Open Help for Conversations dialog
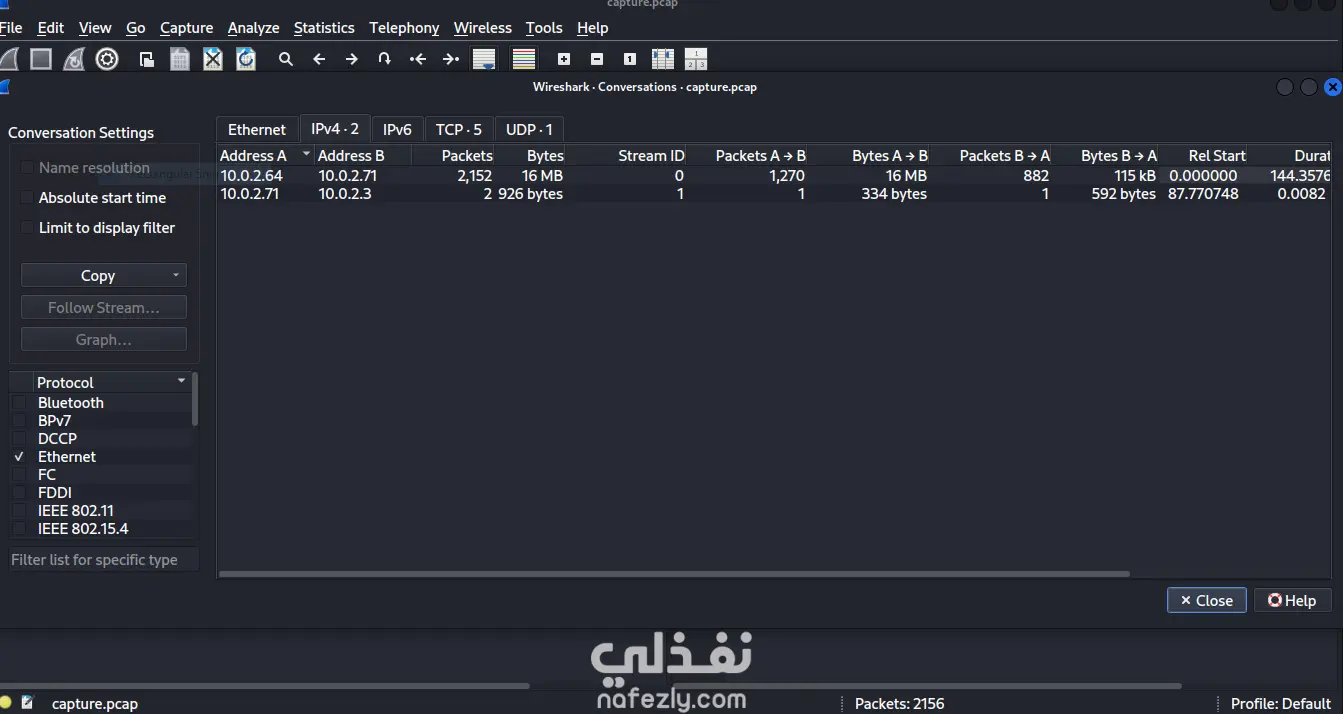 pos(1292,600)
